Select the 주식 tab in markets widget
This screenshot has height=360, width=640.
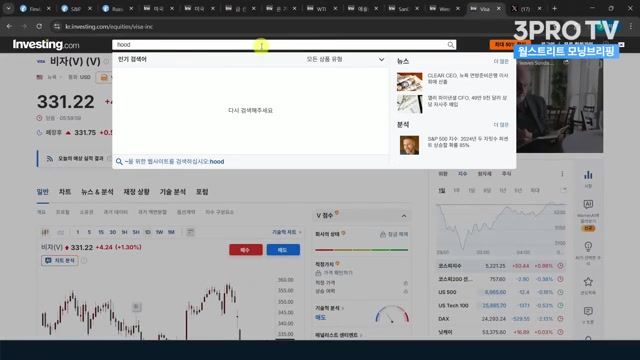[x=507, y=174]
